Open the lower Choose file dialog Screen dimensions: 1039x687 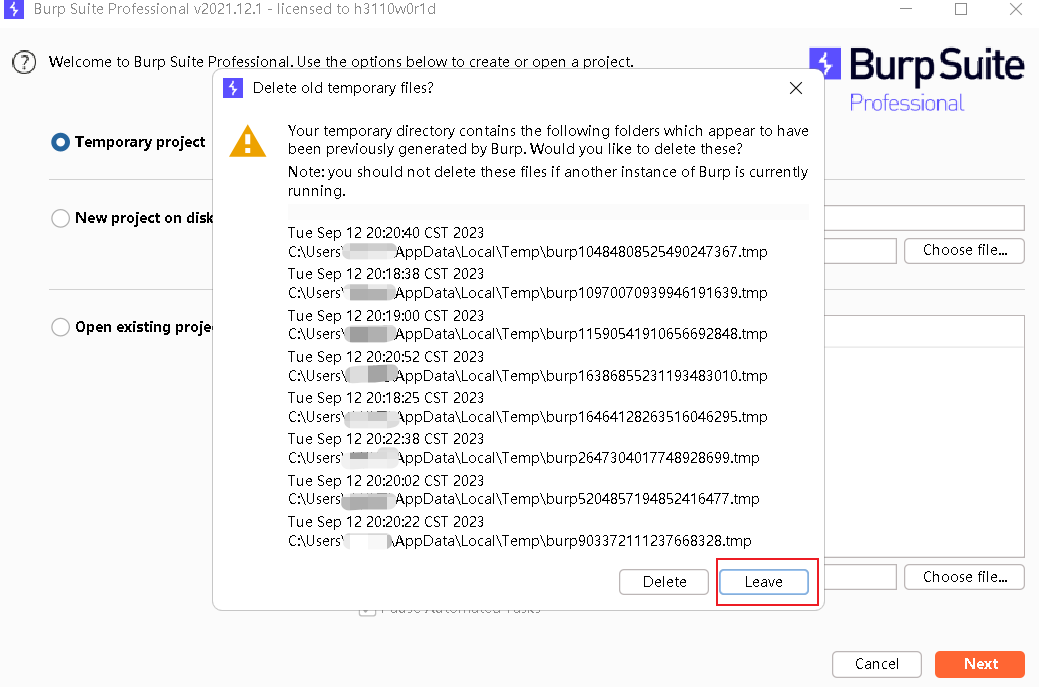point(963,576)
